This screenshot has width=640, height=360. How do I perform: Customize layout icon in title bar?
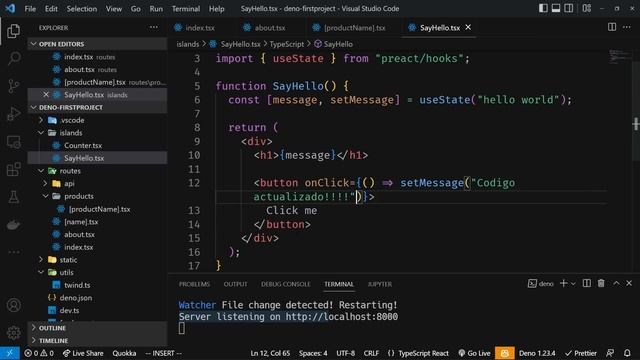point(587,8)
